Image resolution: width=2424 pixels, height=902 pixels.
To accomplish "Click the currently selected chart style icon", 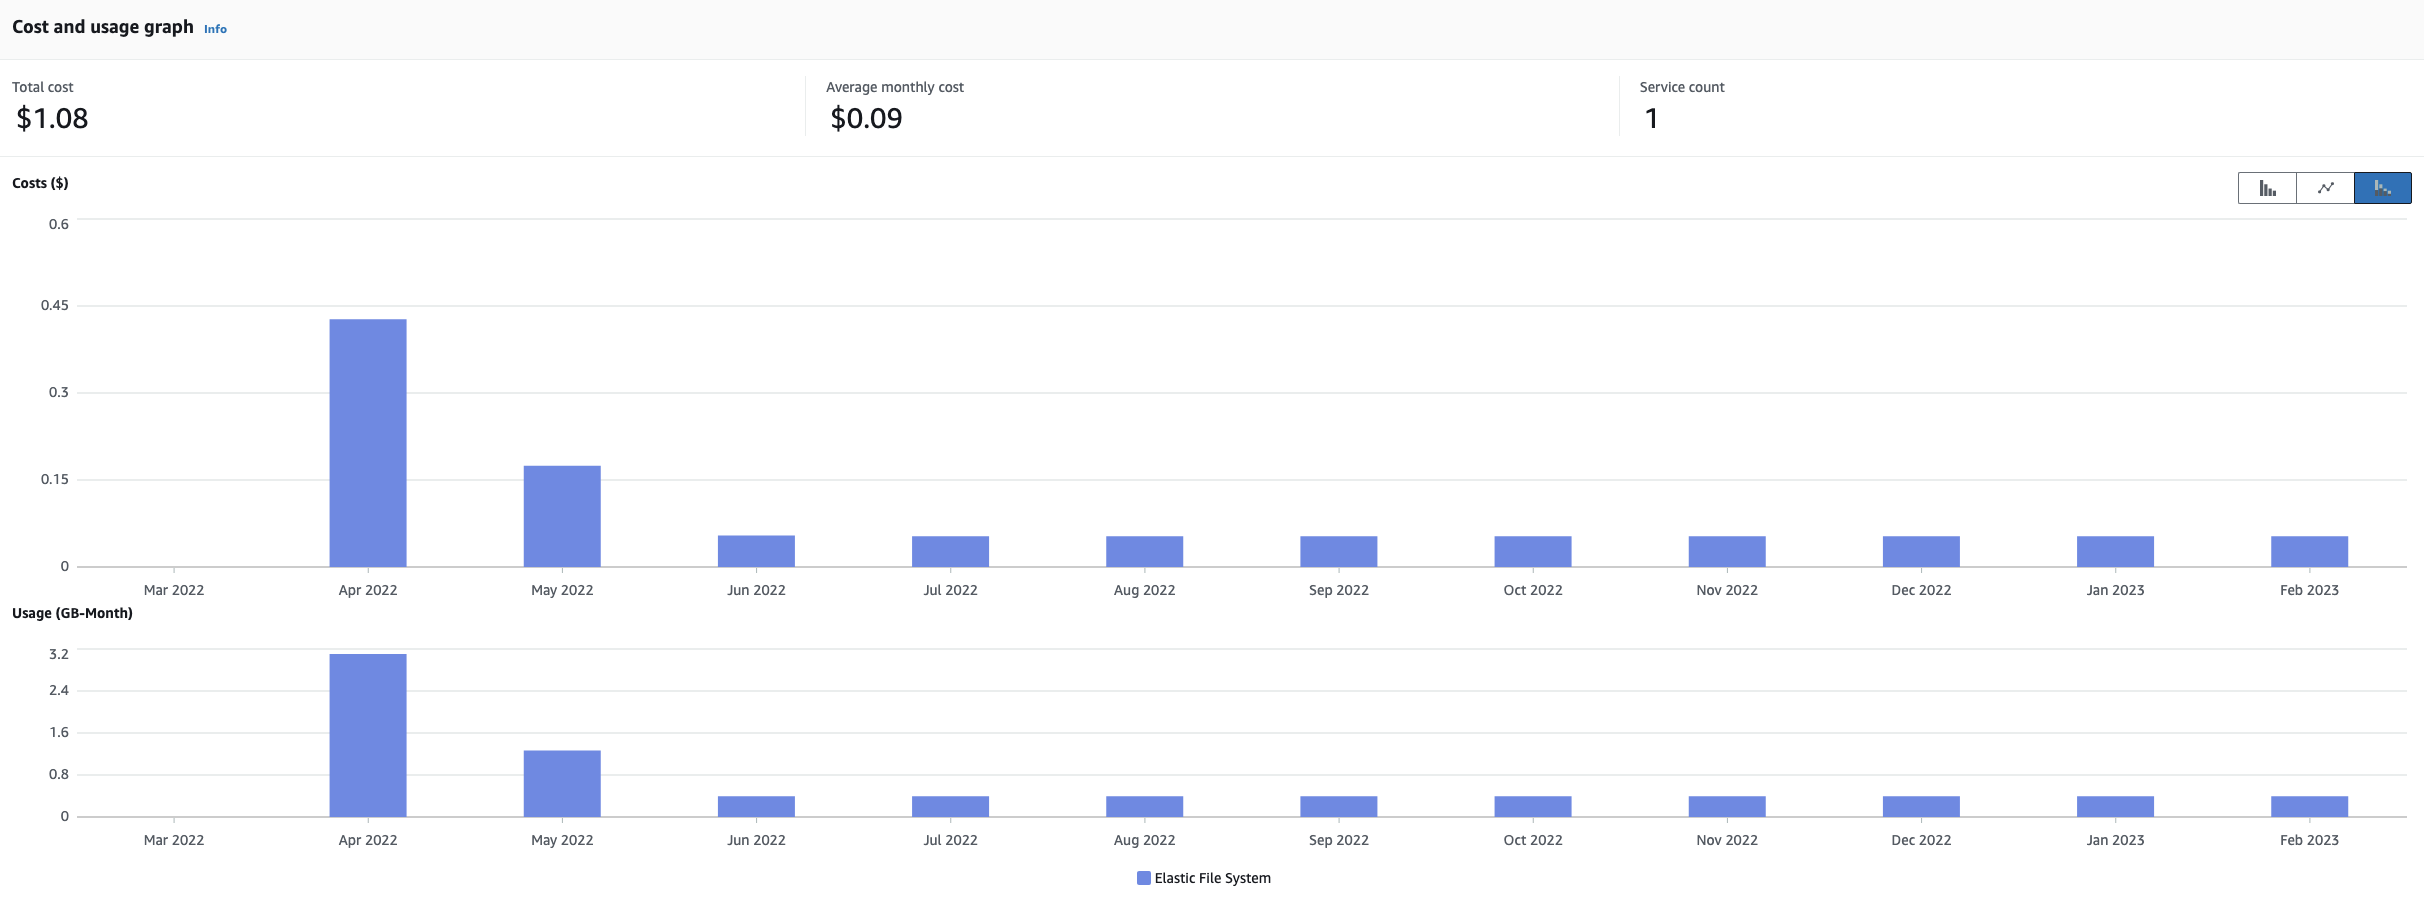I will (2383, 188).
